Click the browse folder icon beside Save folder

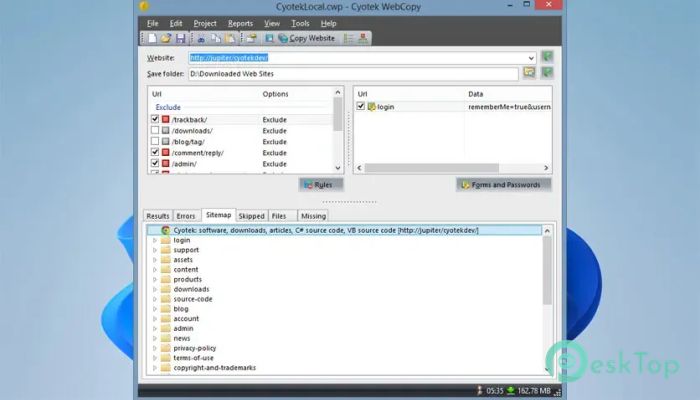(x=529, y=72)
